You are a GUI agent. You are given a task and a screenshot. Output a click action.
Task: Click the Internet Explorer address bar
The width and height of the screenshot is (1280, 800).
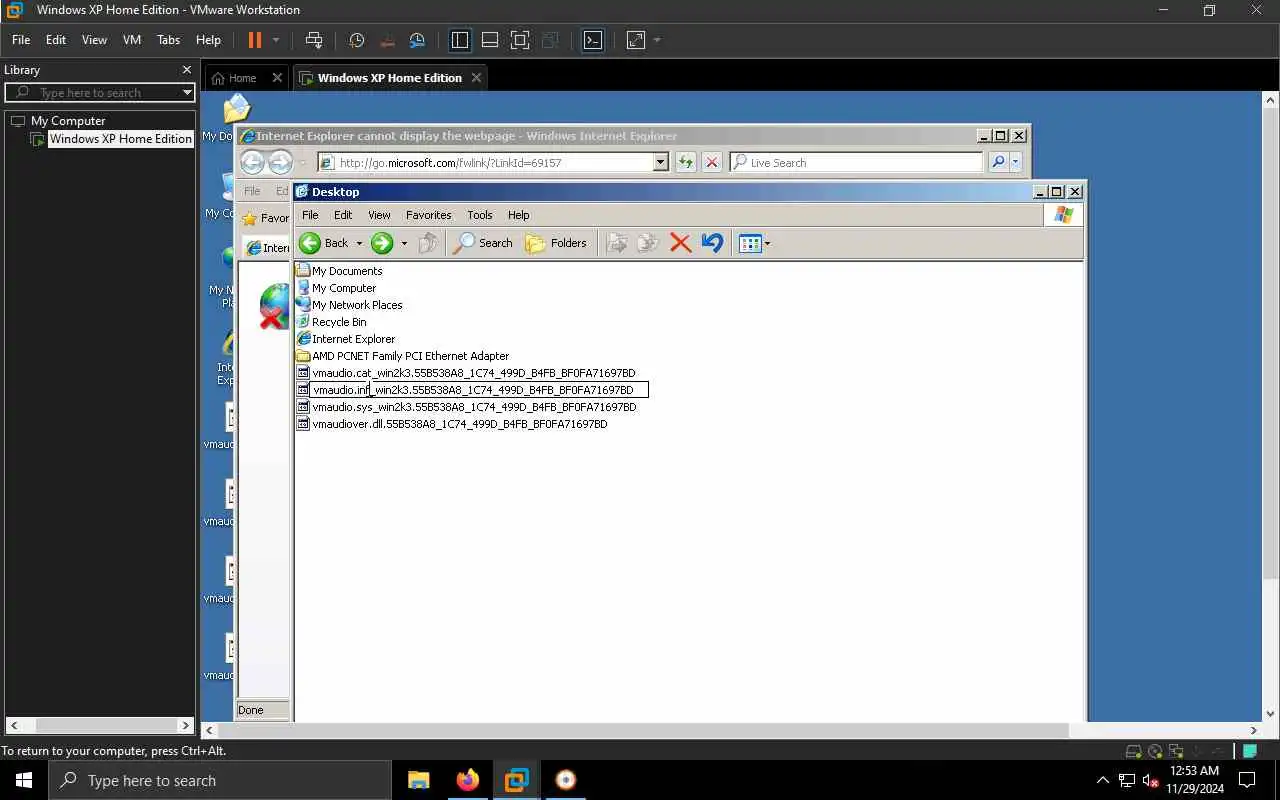[x=485, y=162]
